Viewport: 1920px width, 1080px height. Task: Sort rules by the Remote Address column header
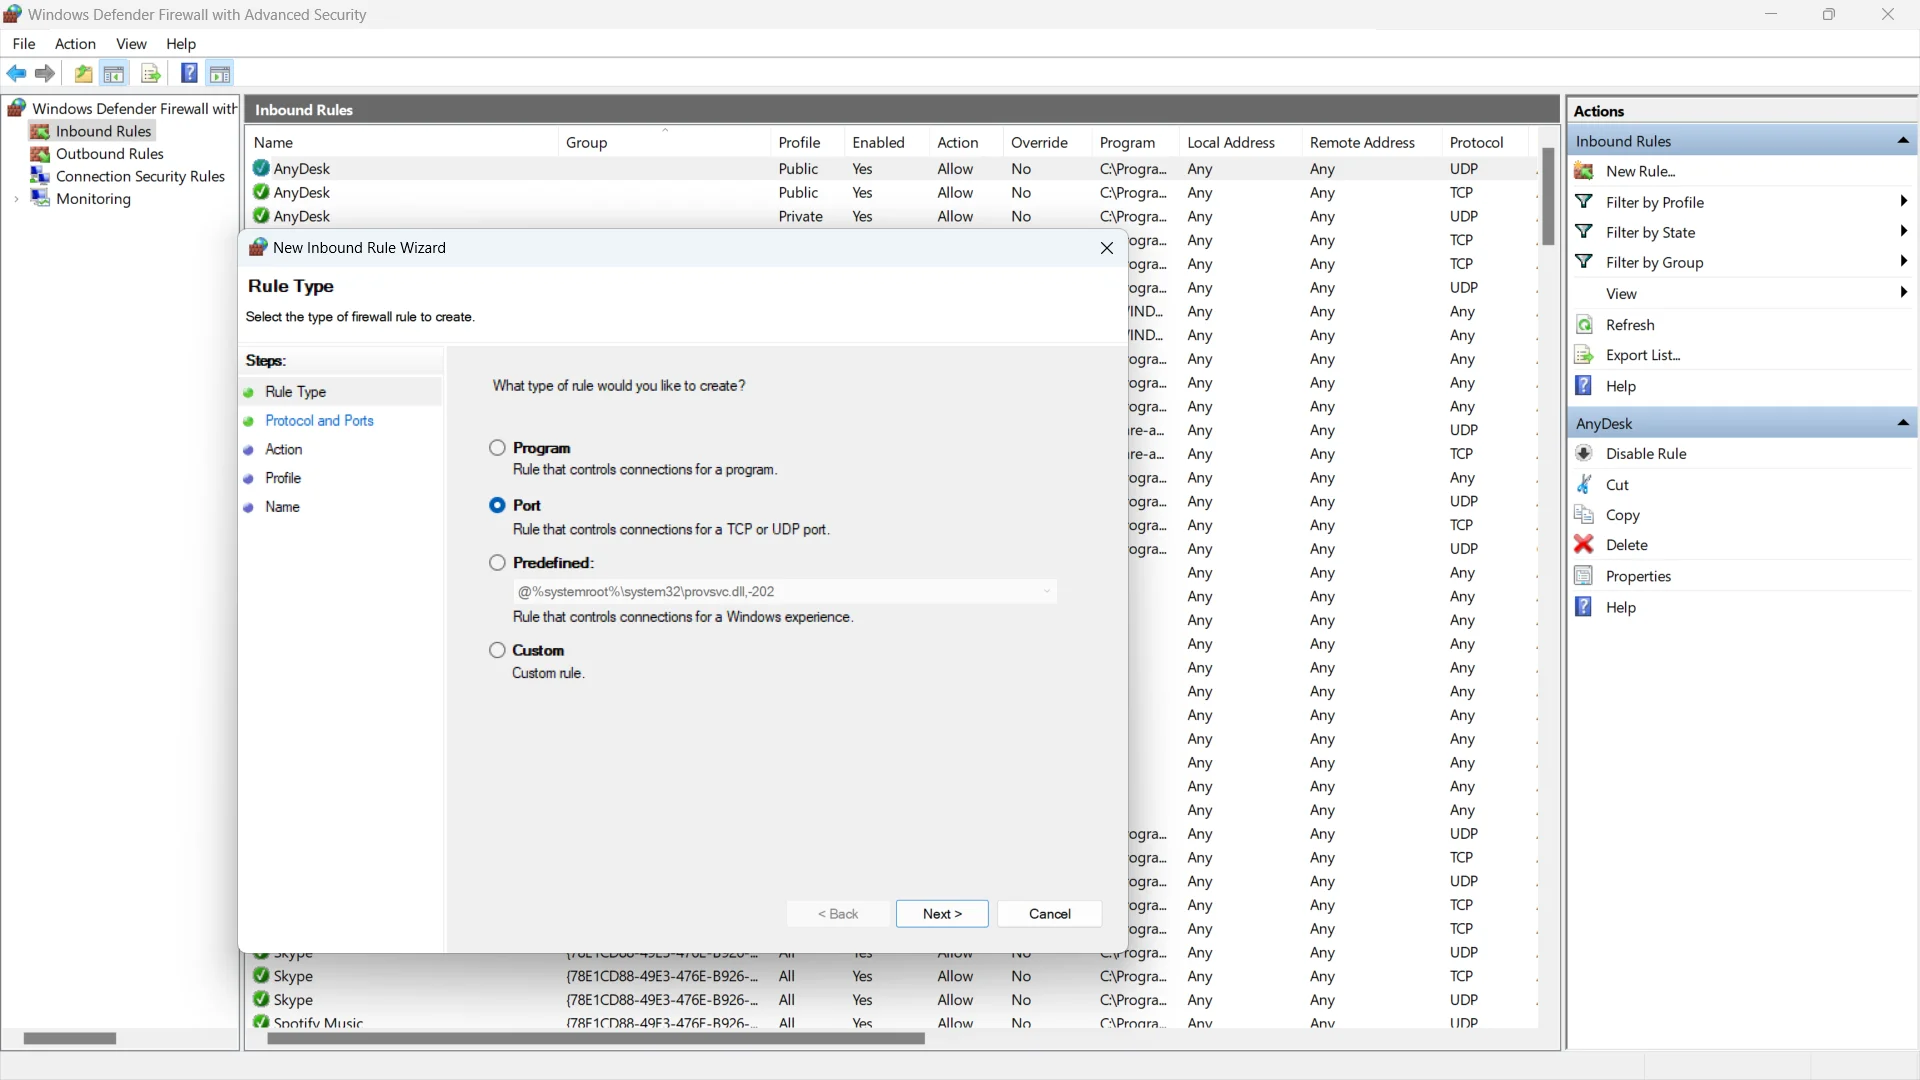coord(1371,143)
